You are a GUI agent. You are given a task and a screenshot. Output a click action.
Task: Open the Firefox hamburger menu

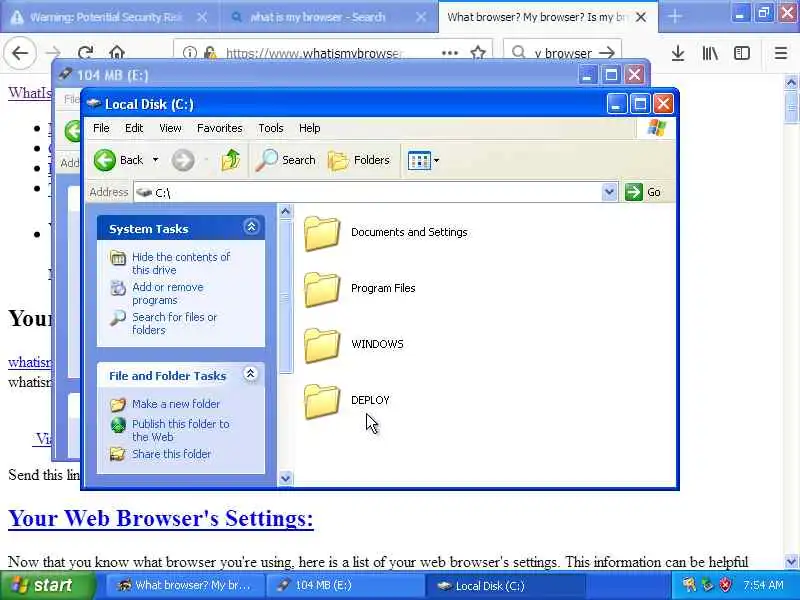781,53
